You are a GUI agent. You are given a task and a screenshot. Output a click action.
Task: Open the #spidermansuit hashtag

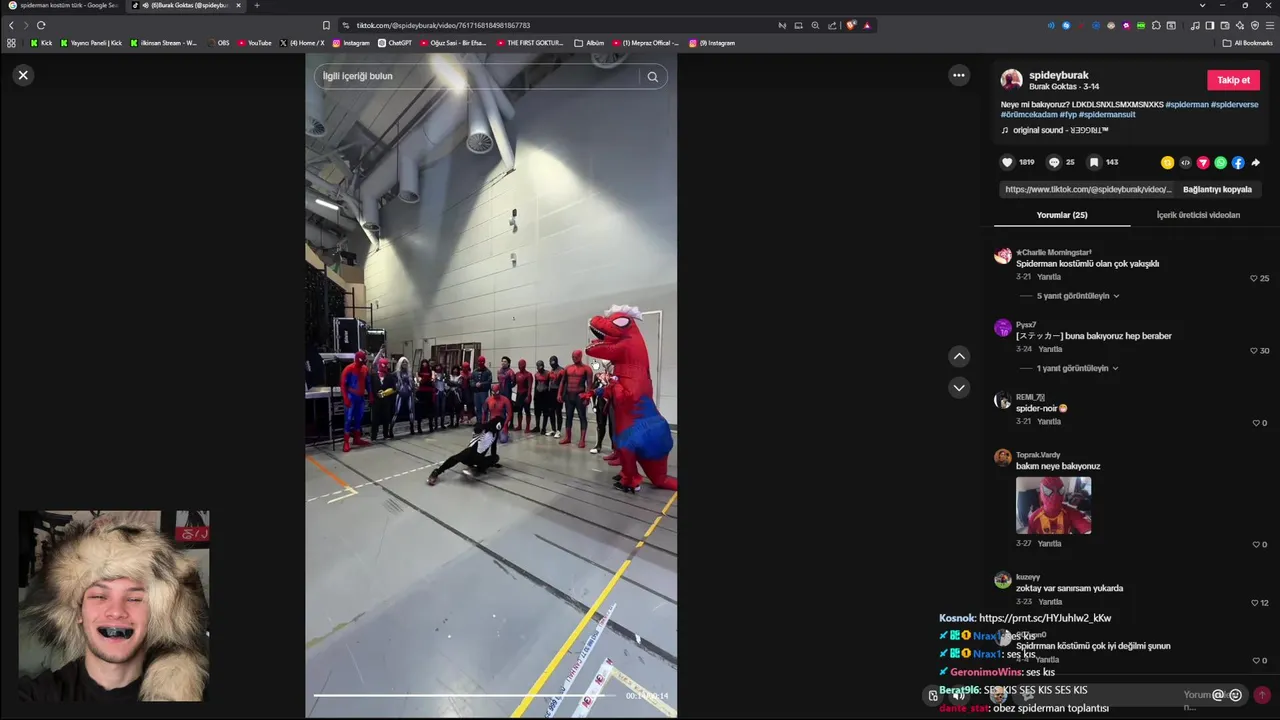1108,115
